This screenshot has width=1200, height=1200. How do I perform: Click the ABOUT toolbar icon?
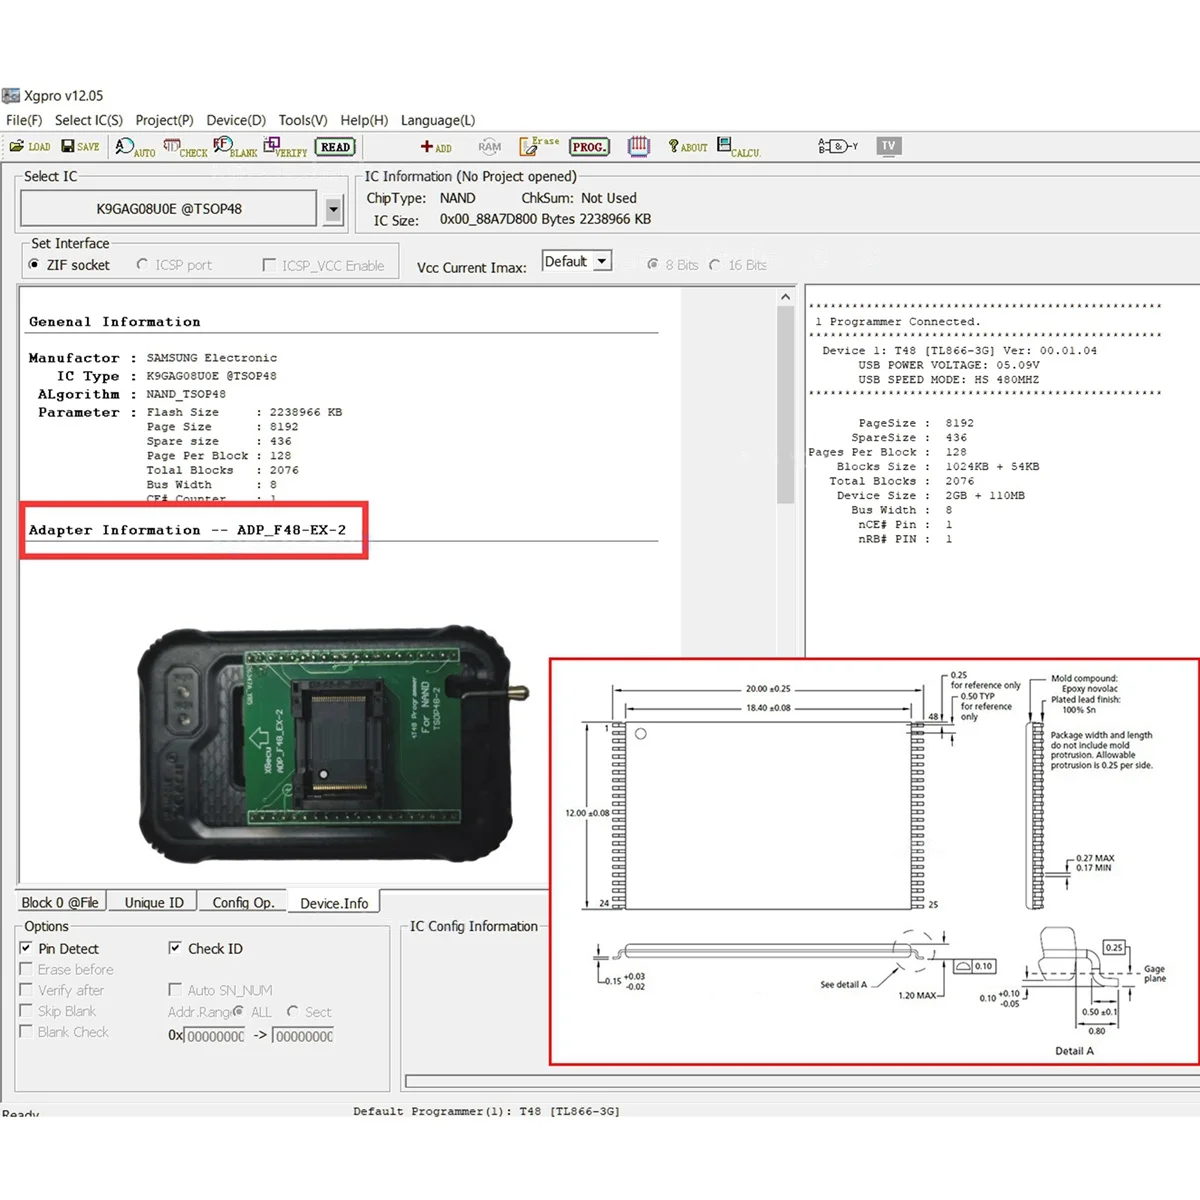pyautogui.click(x=686, y=146)
